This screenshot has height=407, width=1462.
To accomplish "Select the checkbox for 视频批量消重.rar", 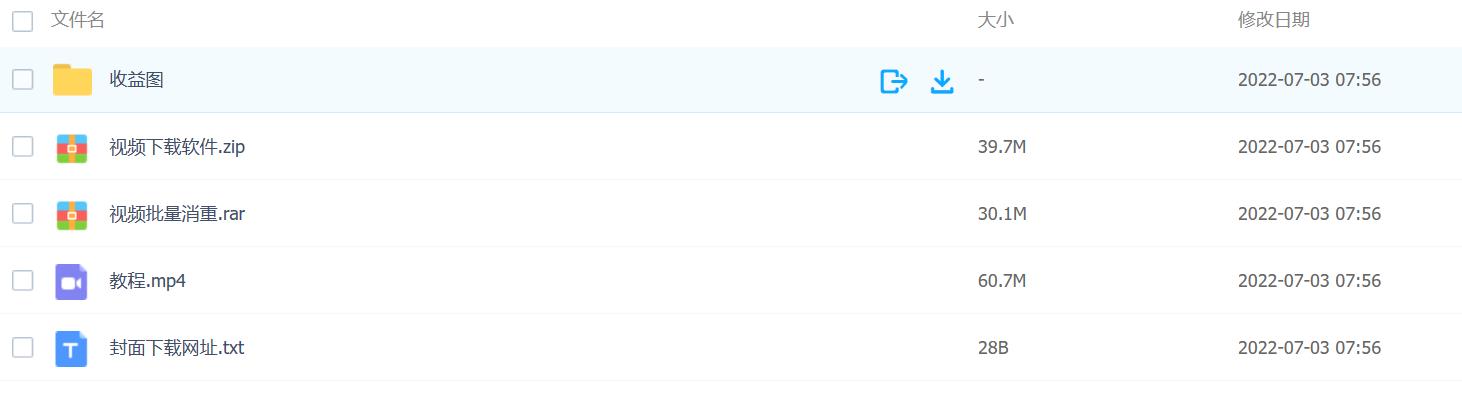I will pyautogui.click(x=22, y=214).
